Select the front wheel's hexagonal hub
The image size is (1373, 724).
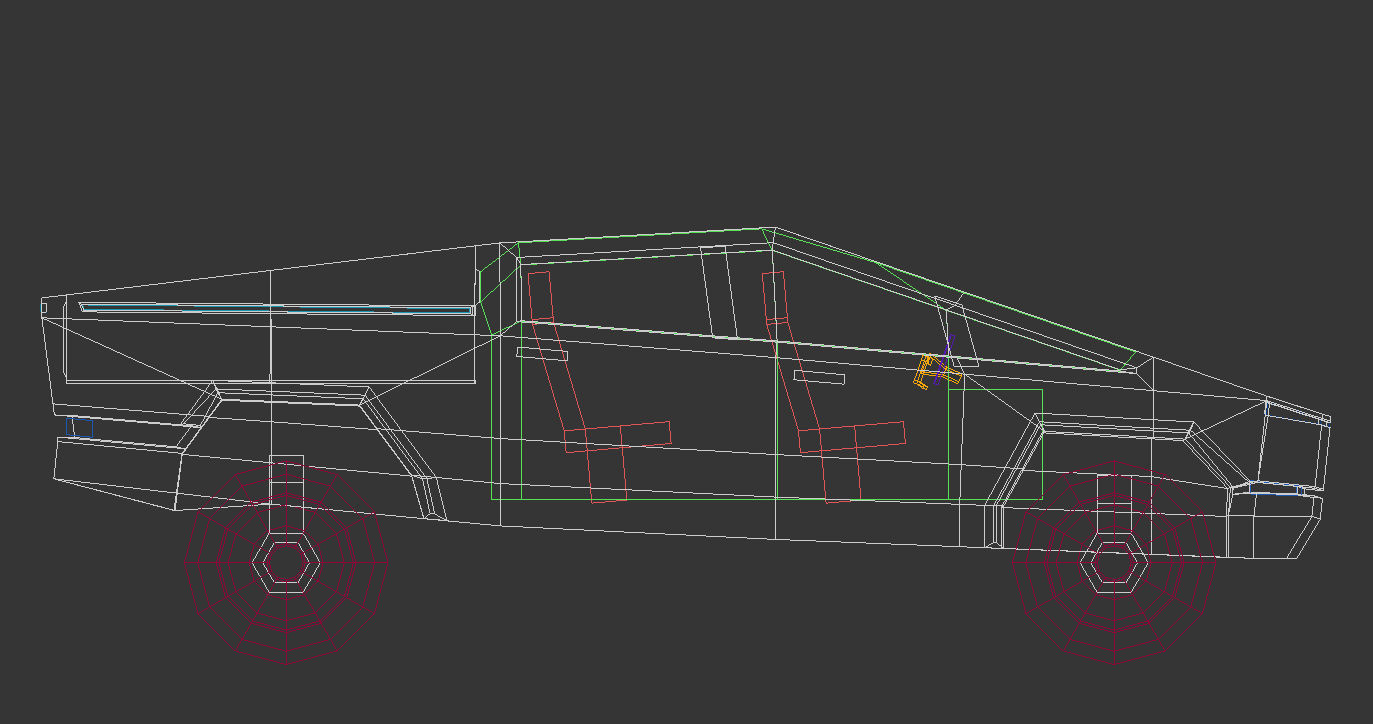click(x=1114, y=564)
